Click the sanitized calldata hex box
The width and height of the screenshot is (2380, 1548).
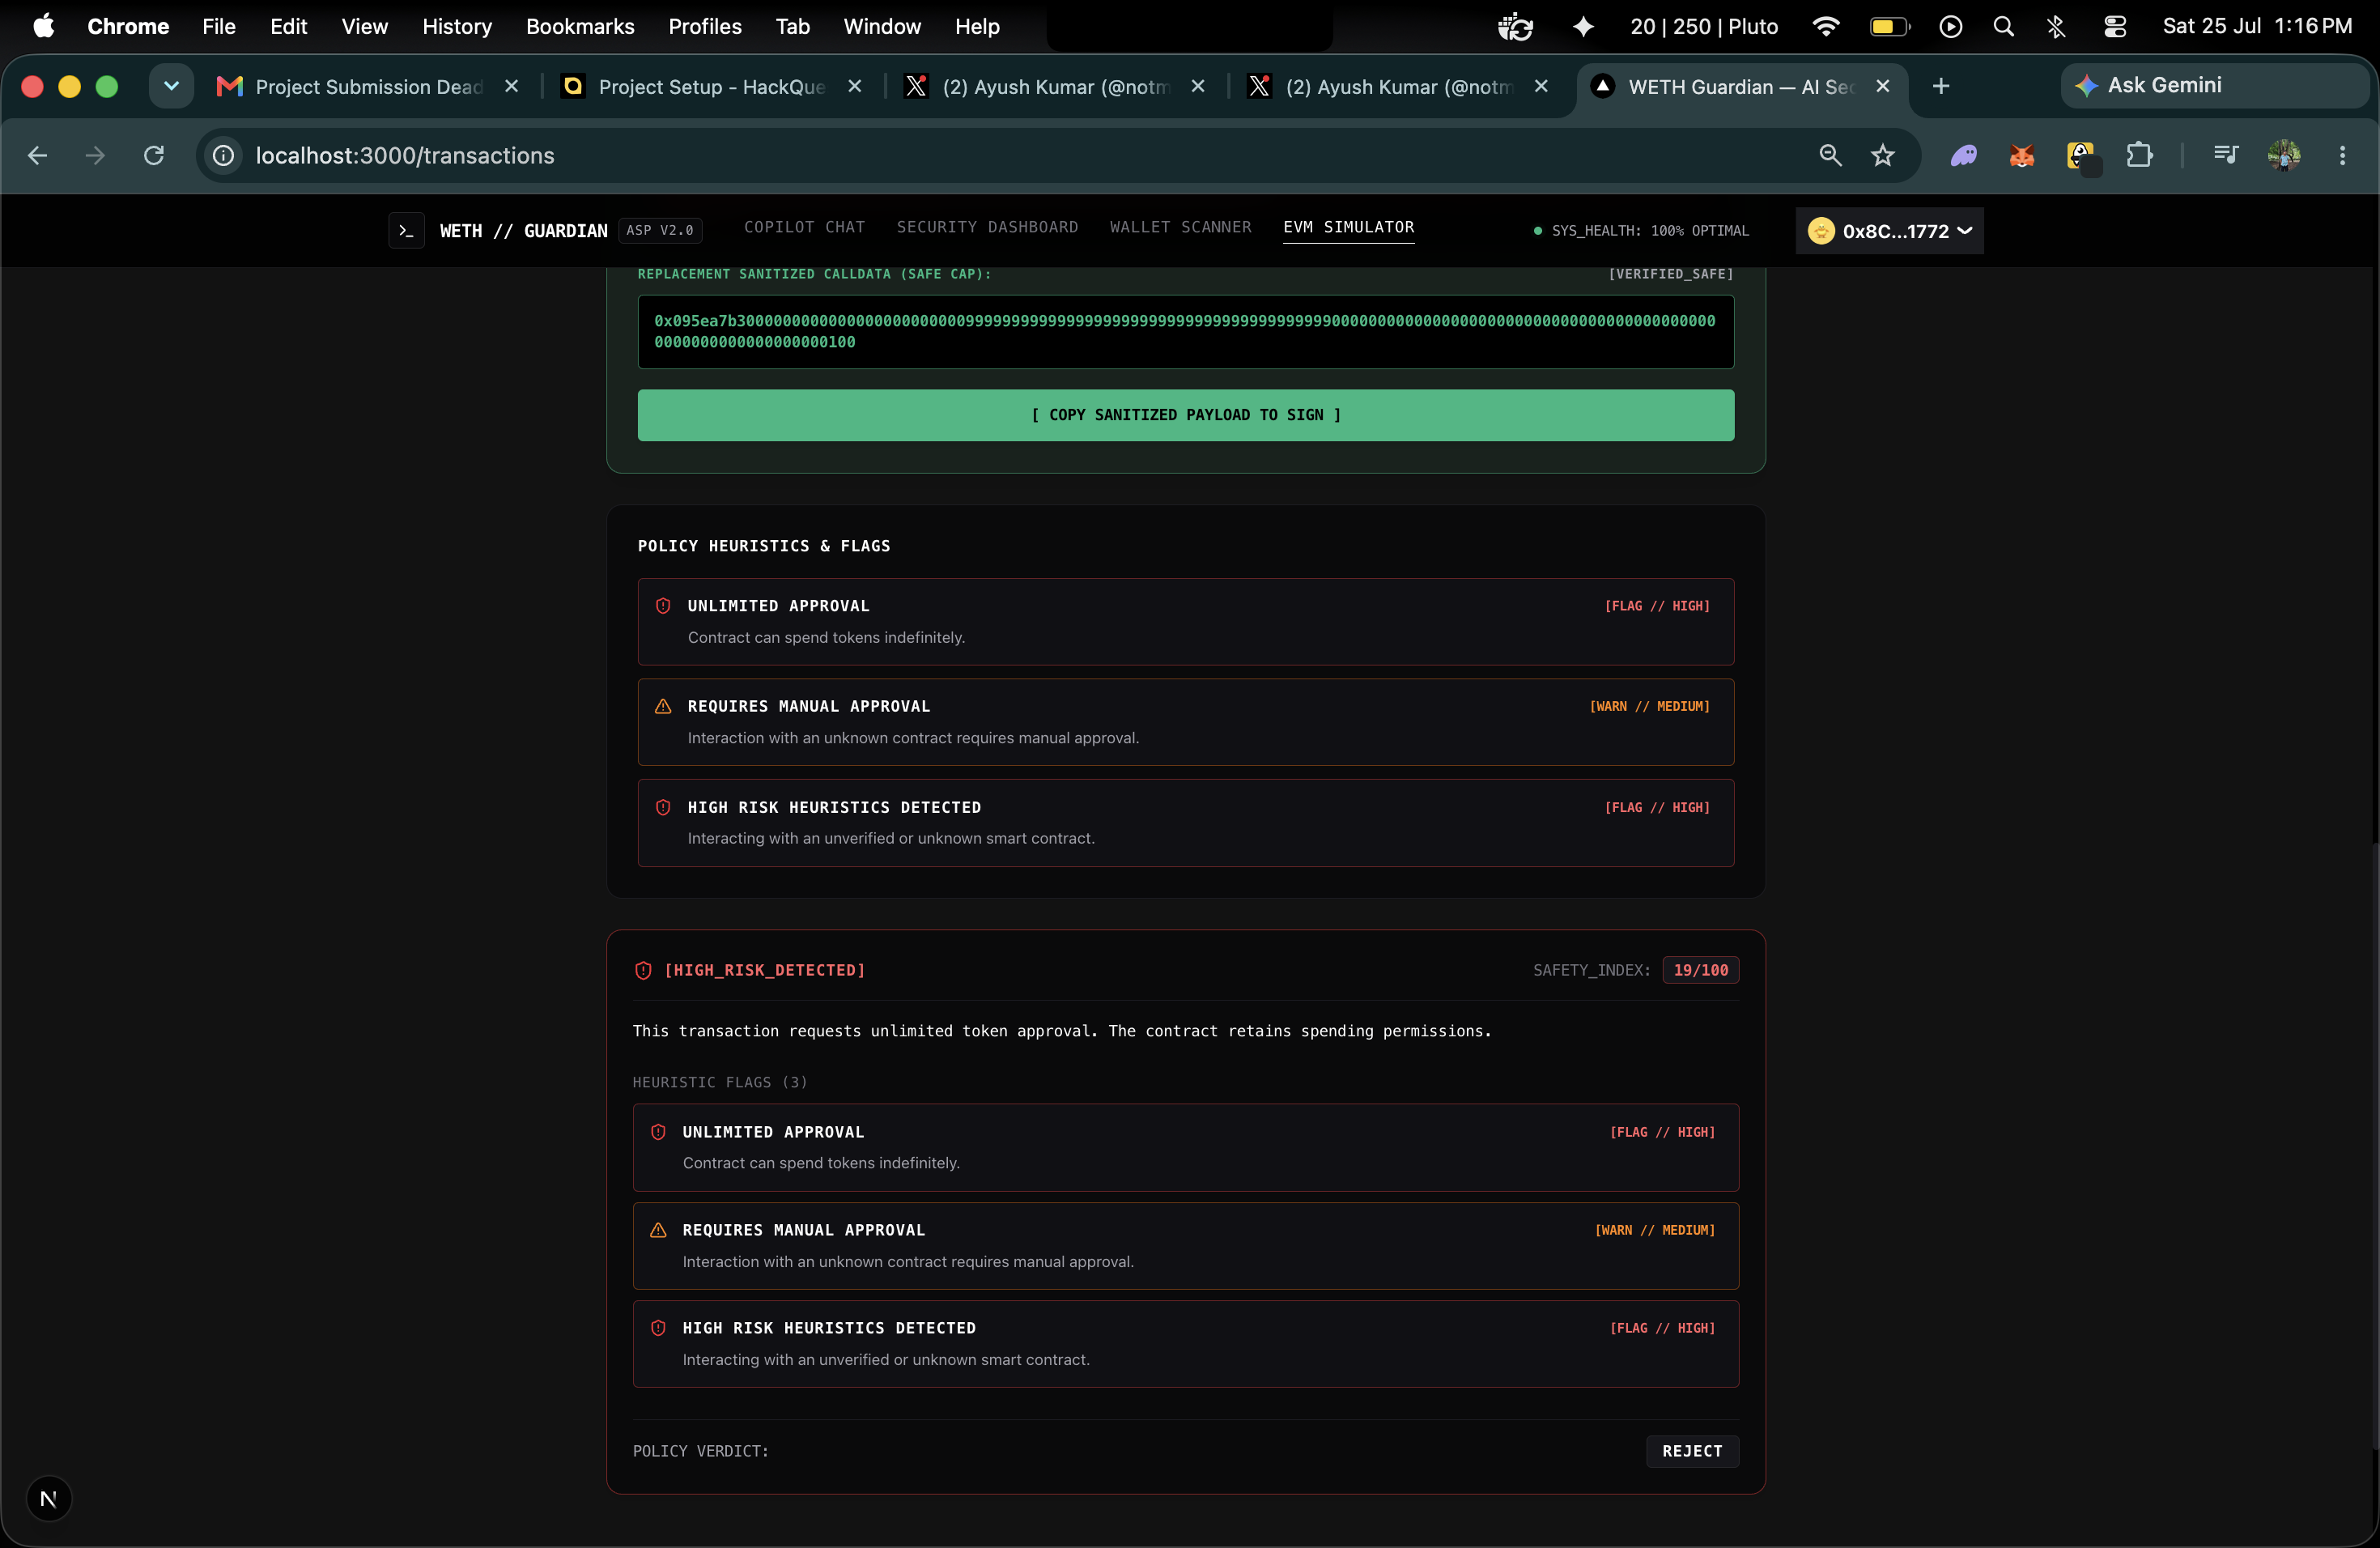(1185, 332)
